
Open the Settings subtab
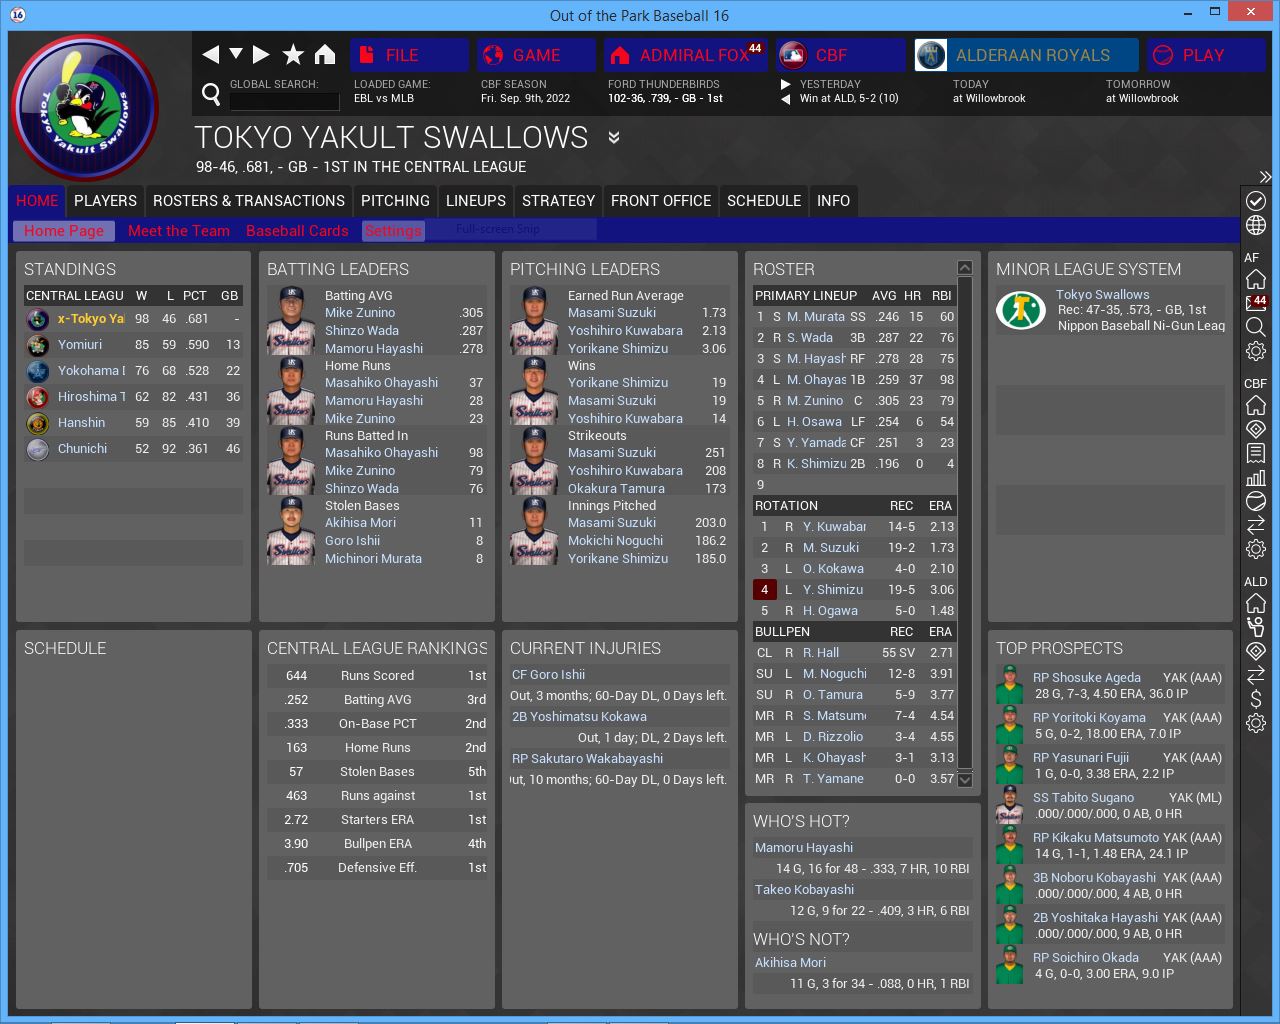393,231
